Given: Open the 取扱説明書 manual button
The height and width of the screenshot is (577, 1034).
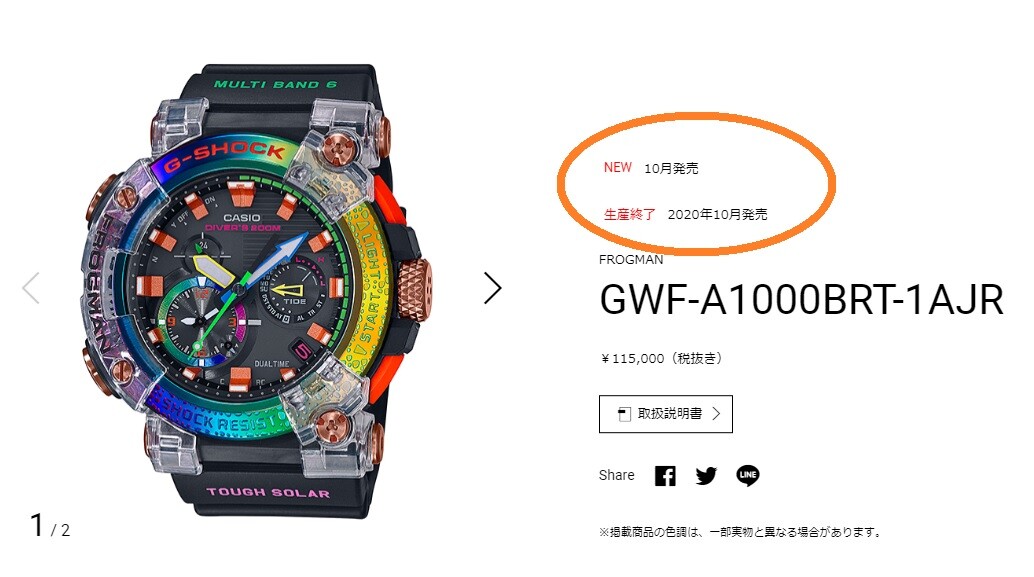Looking at the screenshot, I should pos(665,414).
